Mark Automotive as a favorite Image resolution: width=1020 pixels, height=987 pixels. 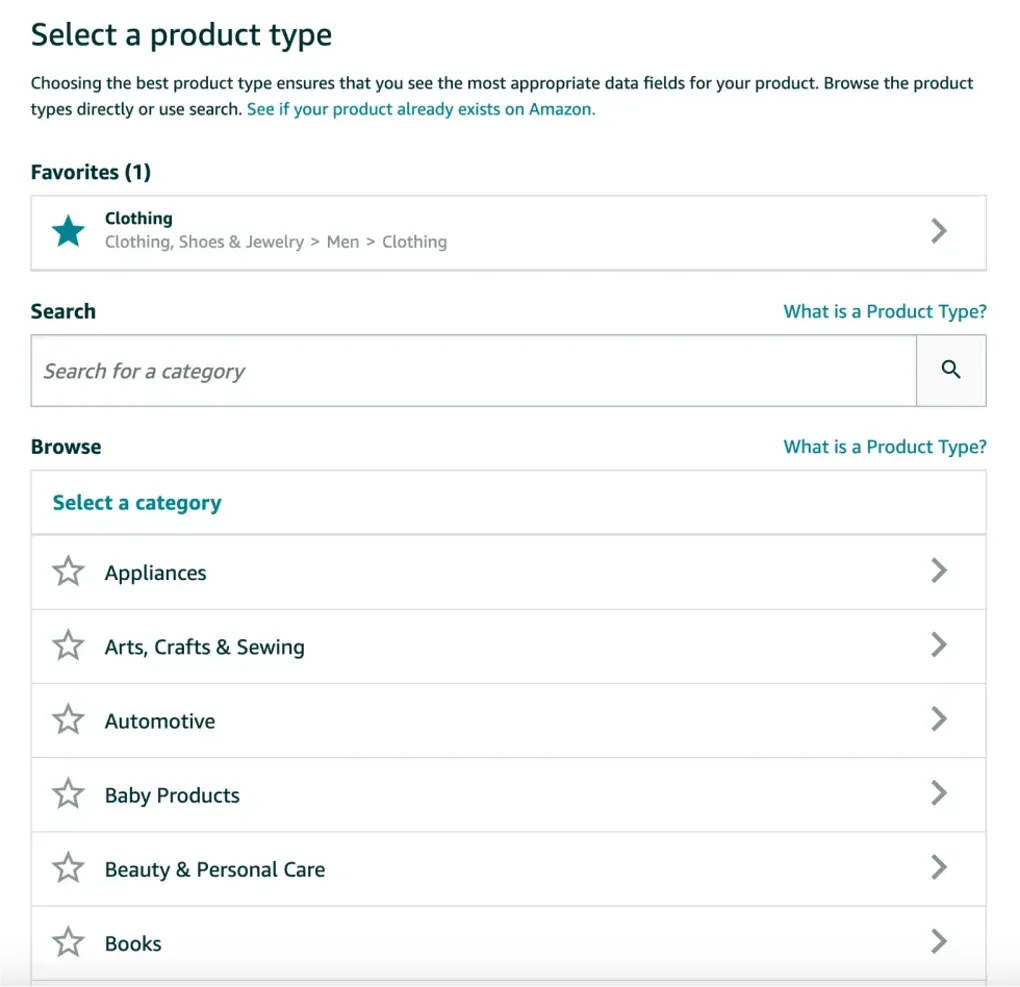click(68, 720)
